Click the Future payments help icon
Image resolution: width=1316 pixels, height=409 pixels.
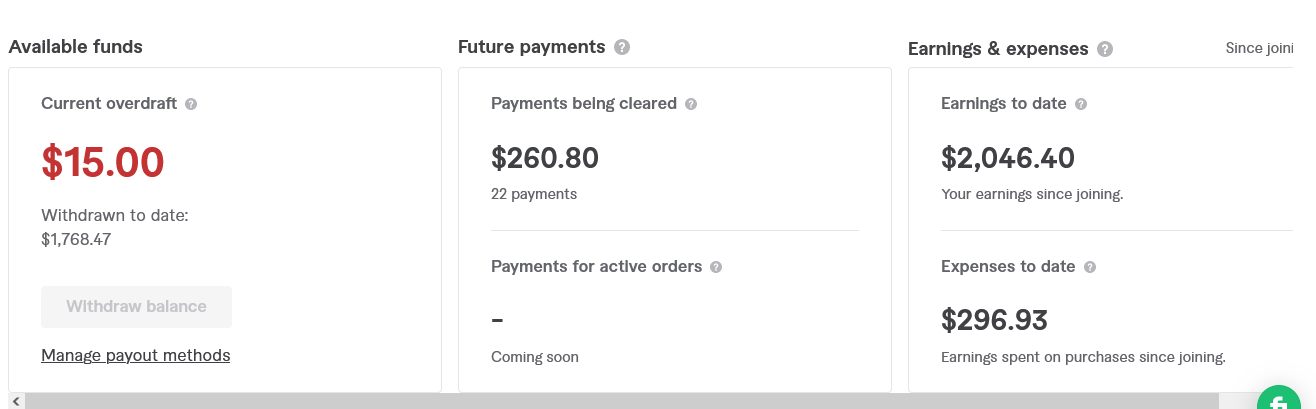[x=622, y=47]
